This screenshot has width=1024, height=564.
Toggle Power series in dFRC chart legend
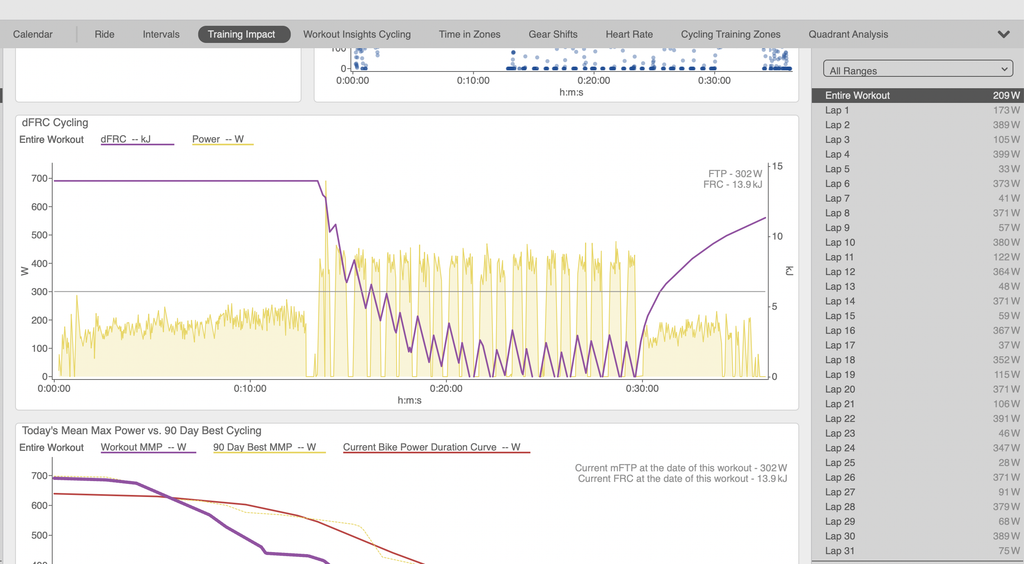pyautogui.click(x=222, y=139)
